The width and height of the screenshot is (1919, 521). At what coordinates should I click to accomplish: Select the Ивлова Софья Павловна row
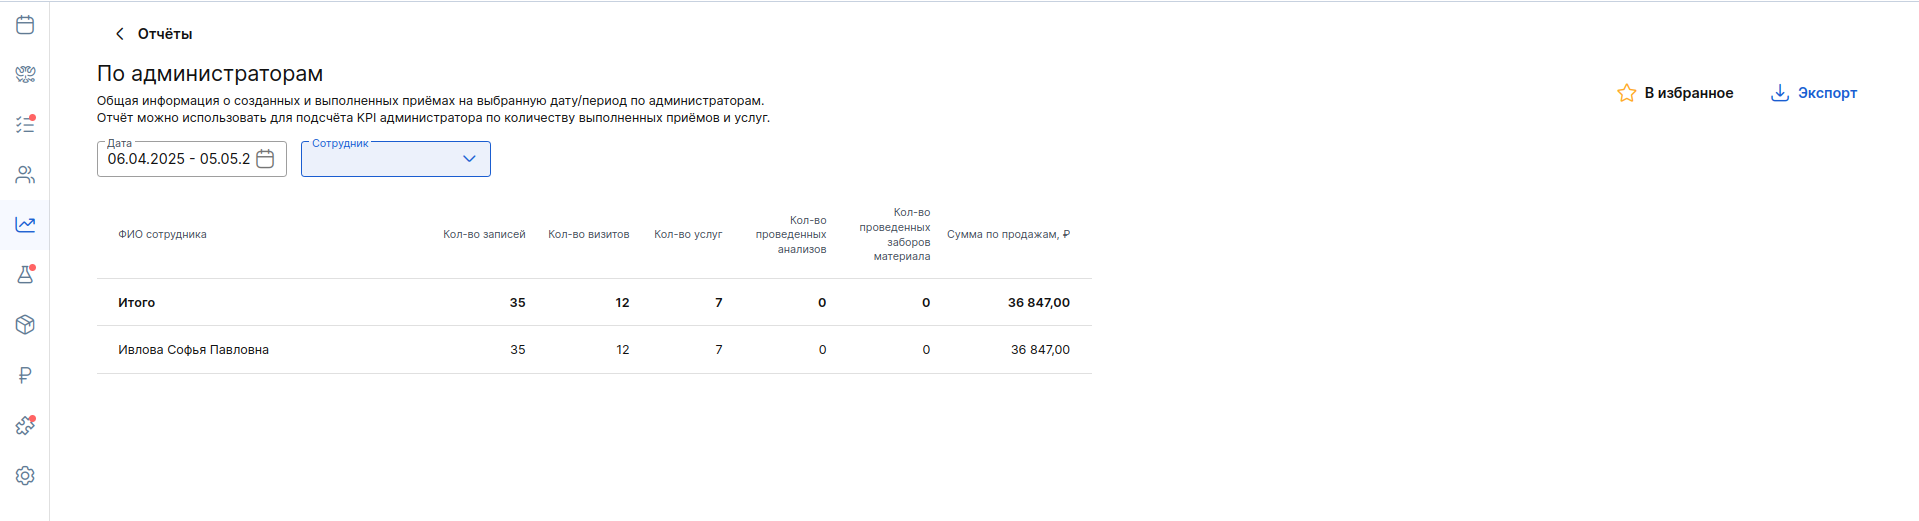[x=594, y=350]
